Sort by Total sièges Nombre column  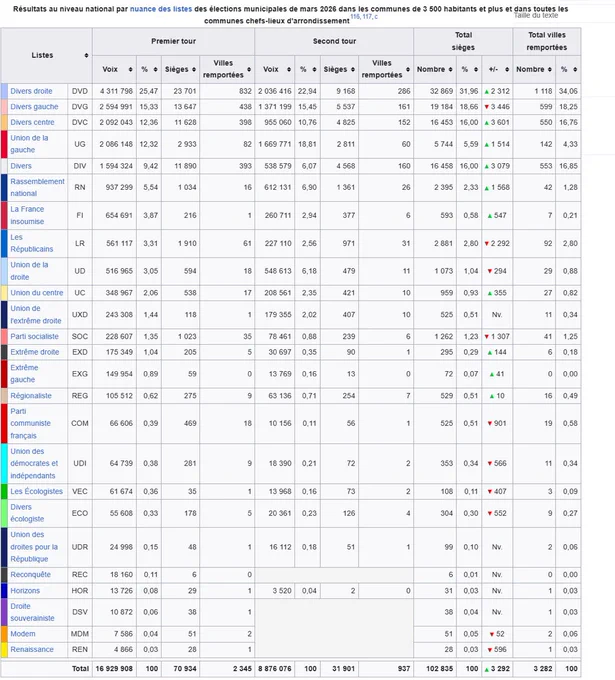(451, 69)
